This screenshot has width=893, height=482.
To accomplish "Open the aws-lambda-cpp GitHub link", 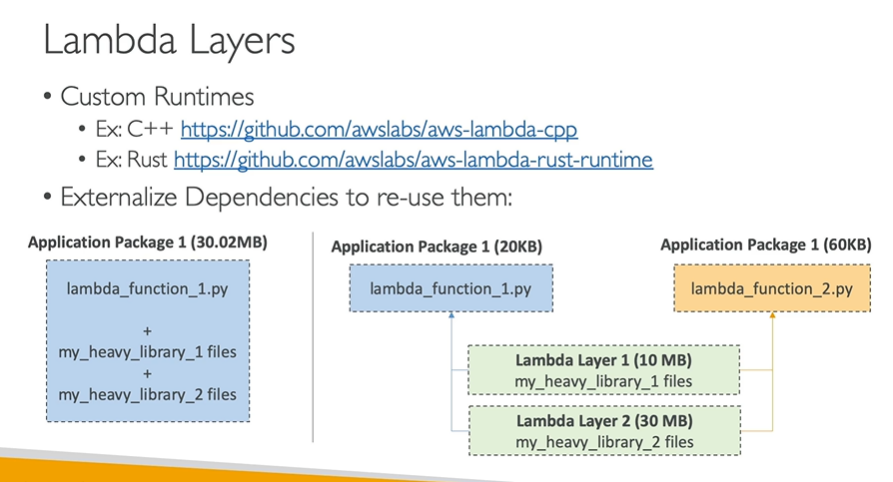I will click(379, 130).
